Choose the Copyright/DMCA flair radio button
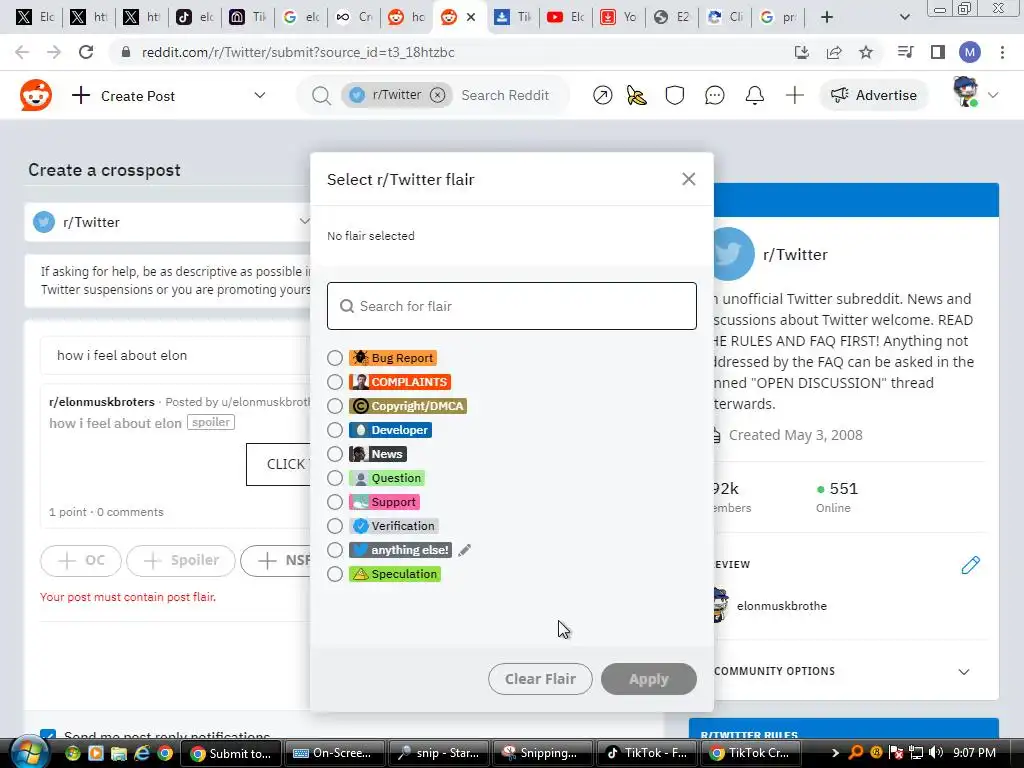The width and height of the screenshot is (1024, 768). [334, 406]
